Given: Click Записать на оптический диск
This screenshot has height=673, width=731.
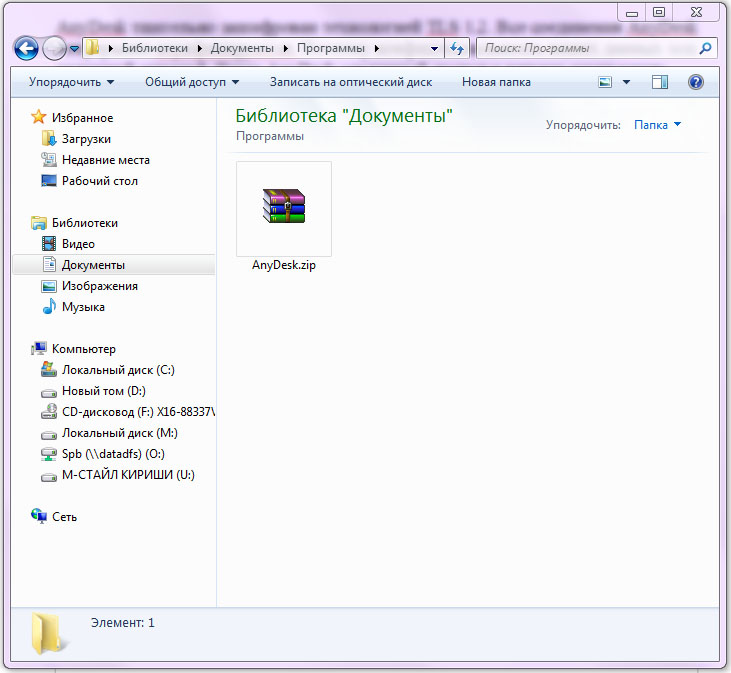Looking at the screenshot, I should click(x=351, y=82).
